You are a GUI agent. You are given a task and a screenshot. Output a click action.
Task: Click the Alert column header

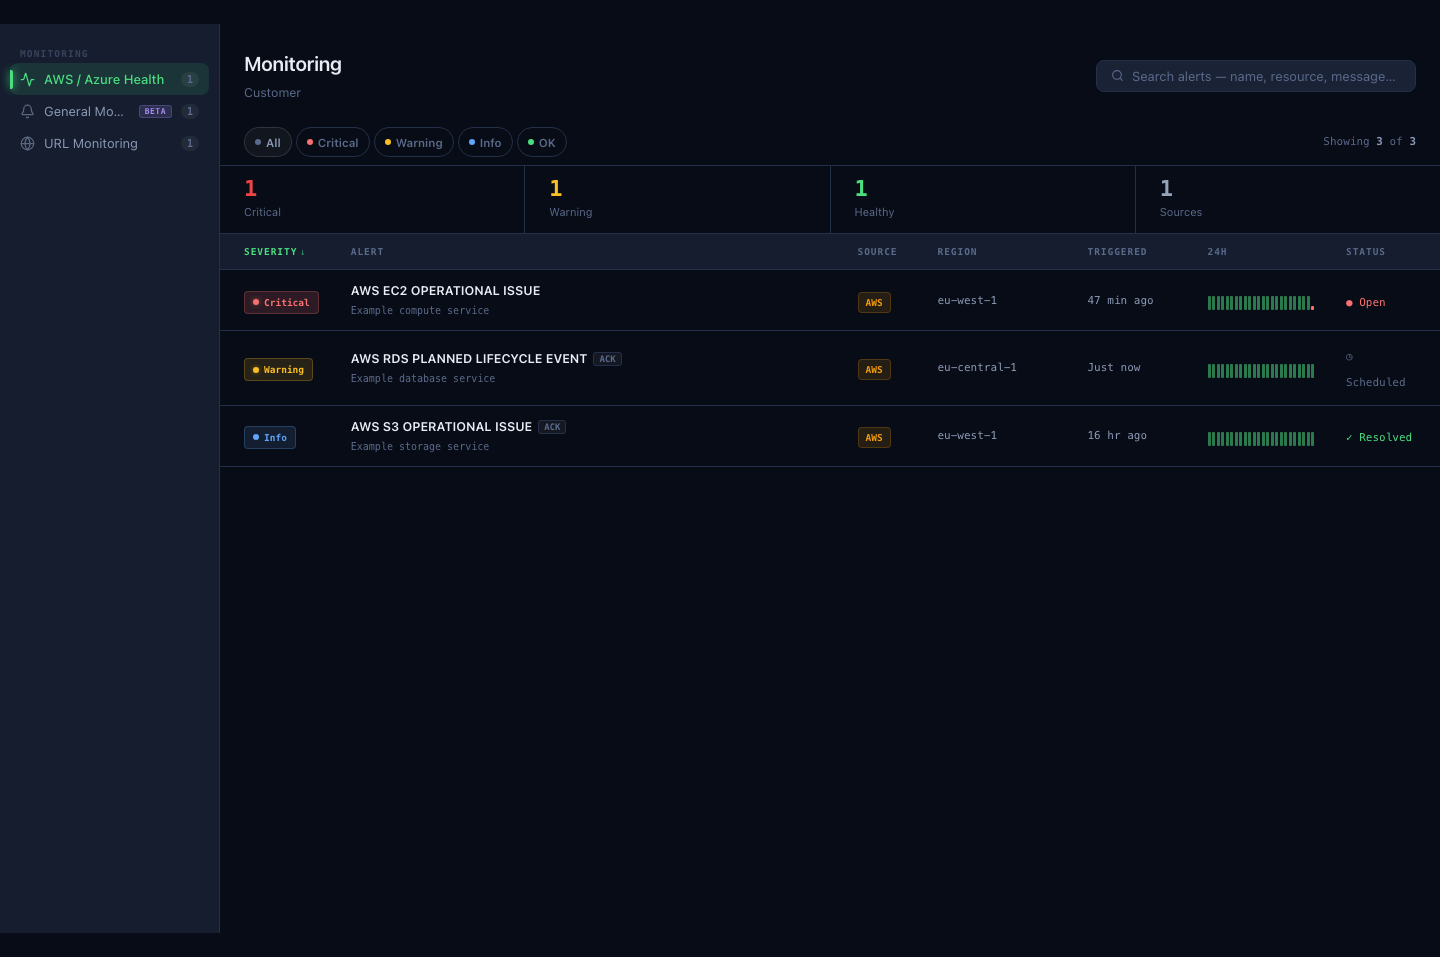pos(367,252)
